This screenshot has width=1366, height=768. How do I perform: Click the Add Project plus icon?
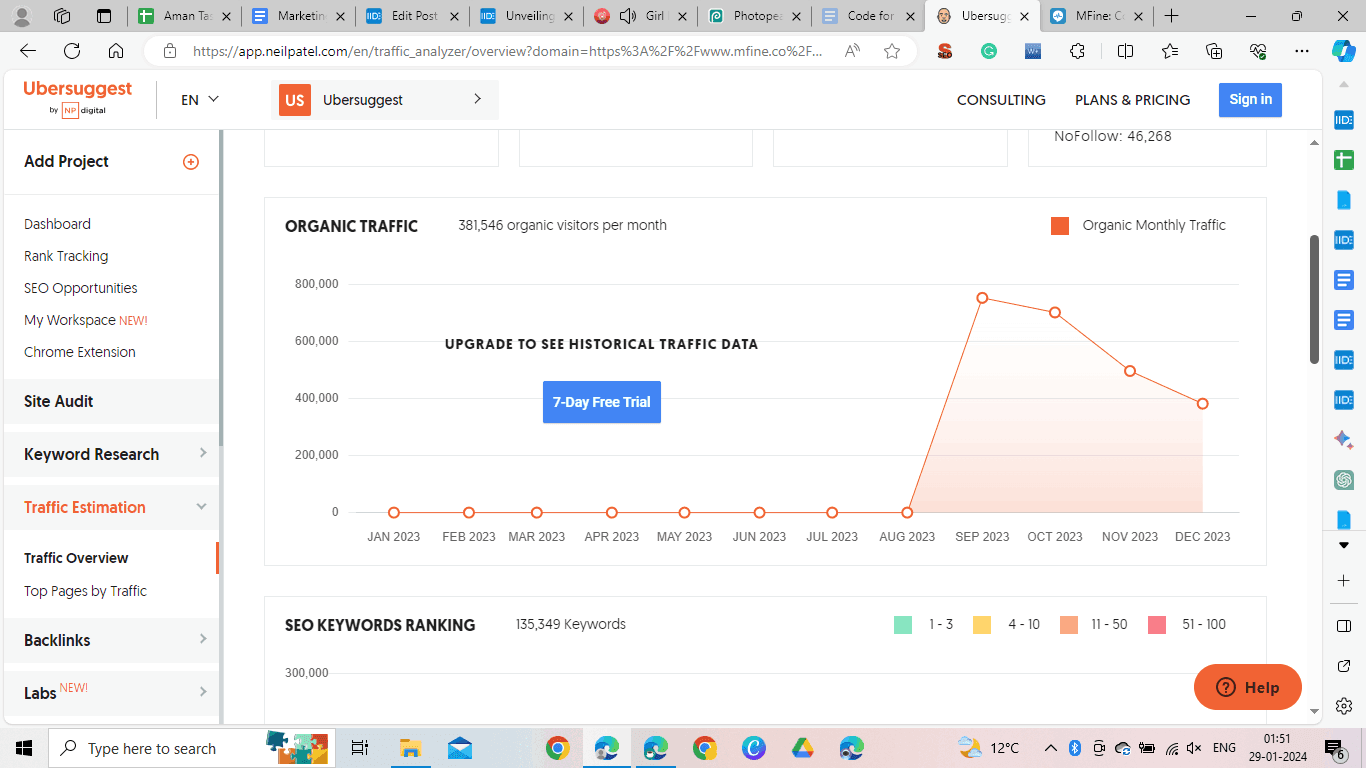coord(190,161)
